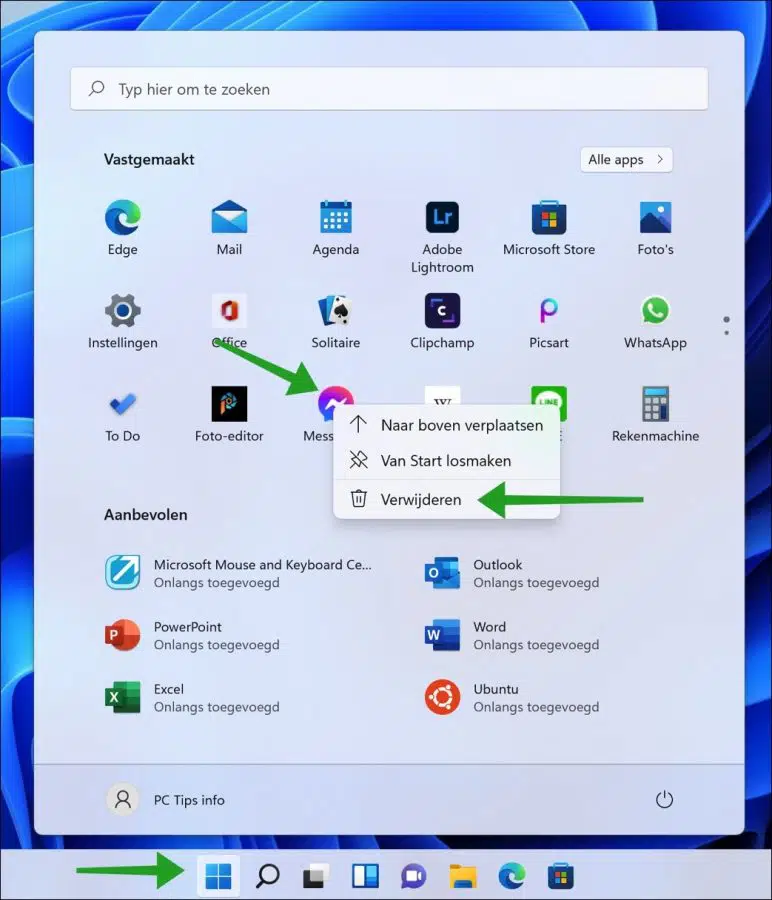This screenshot has height=900, width=772.
Task: Open the Picsart app
Action: coord(549,321)
